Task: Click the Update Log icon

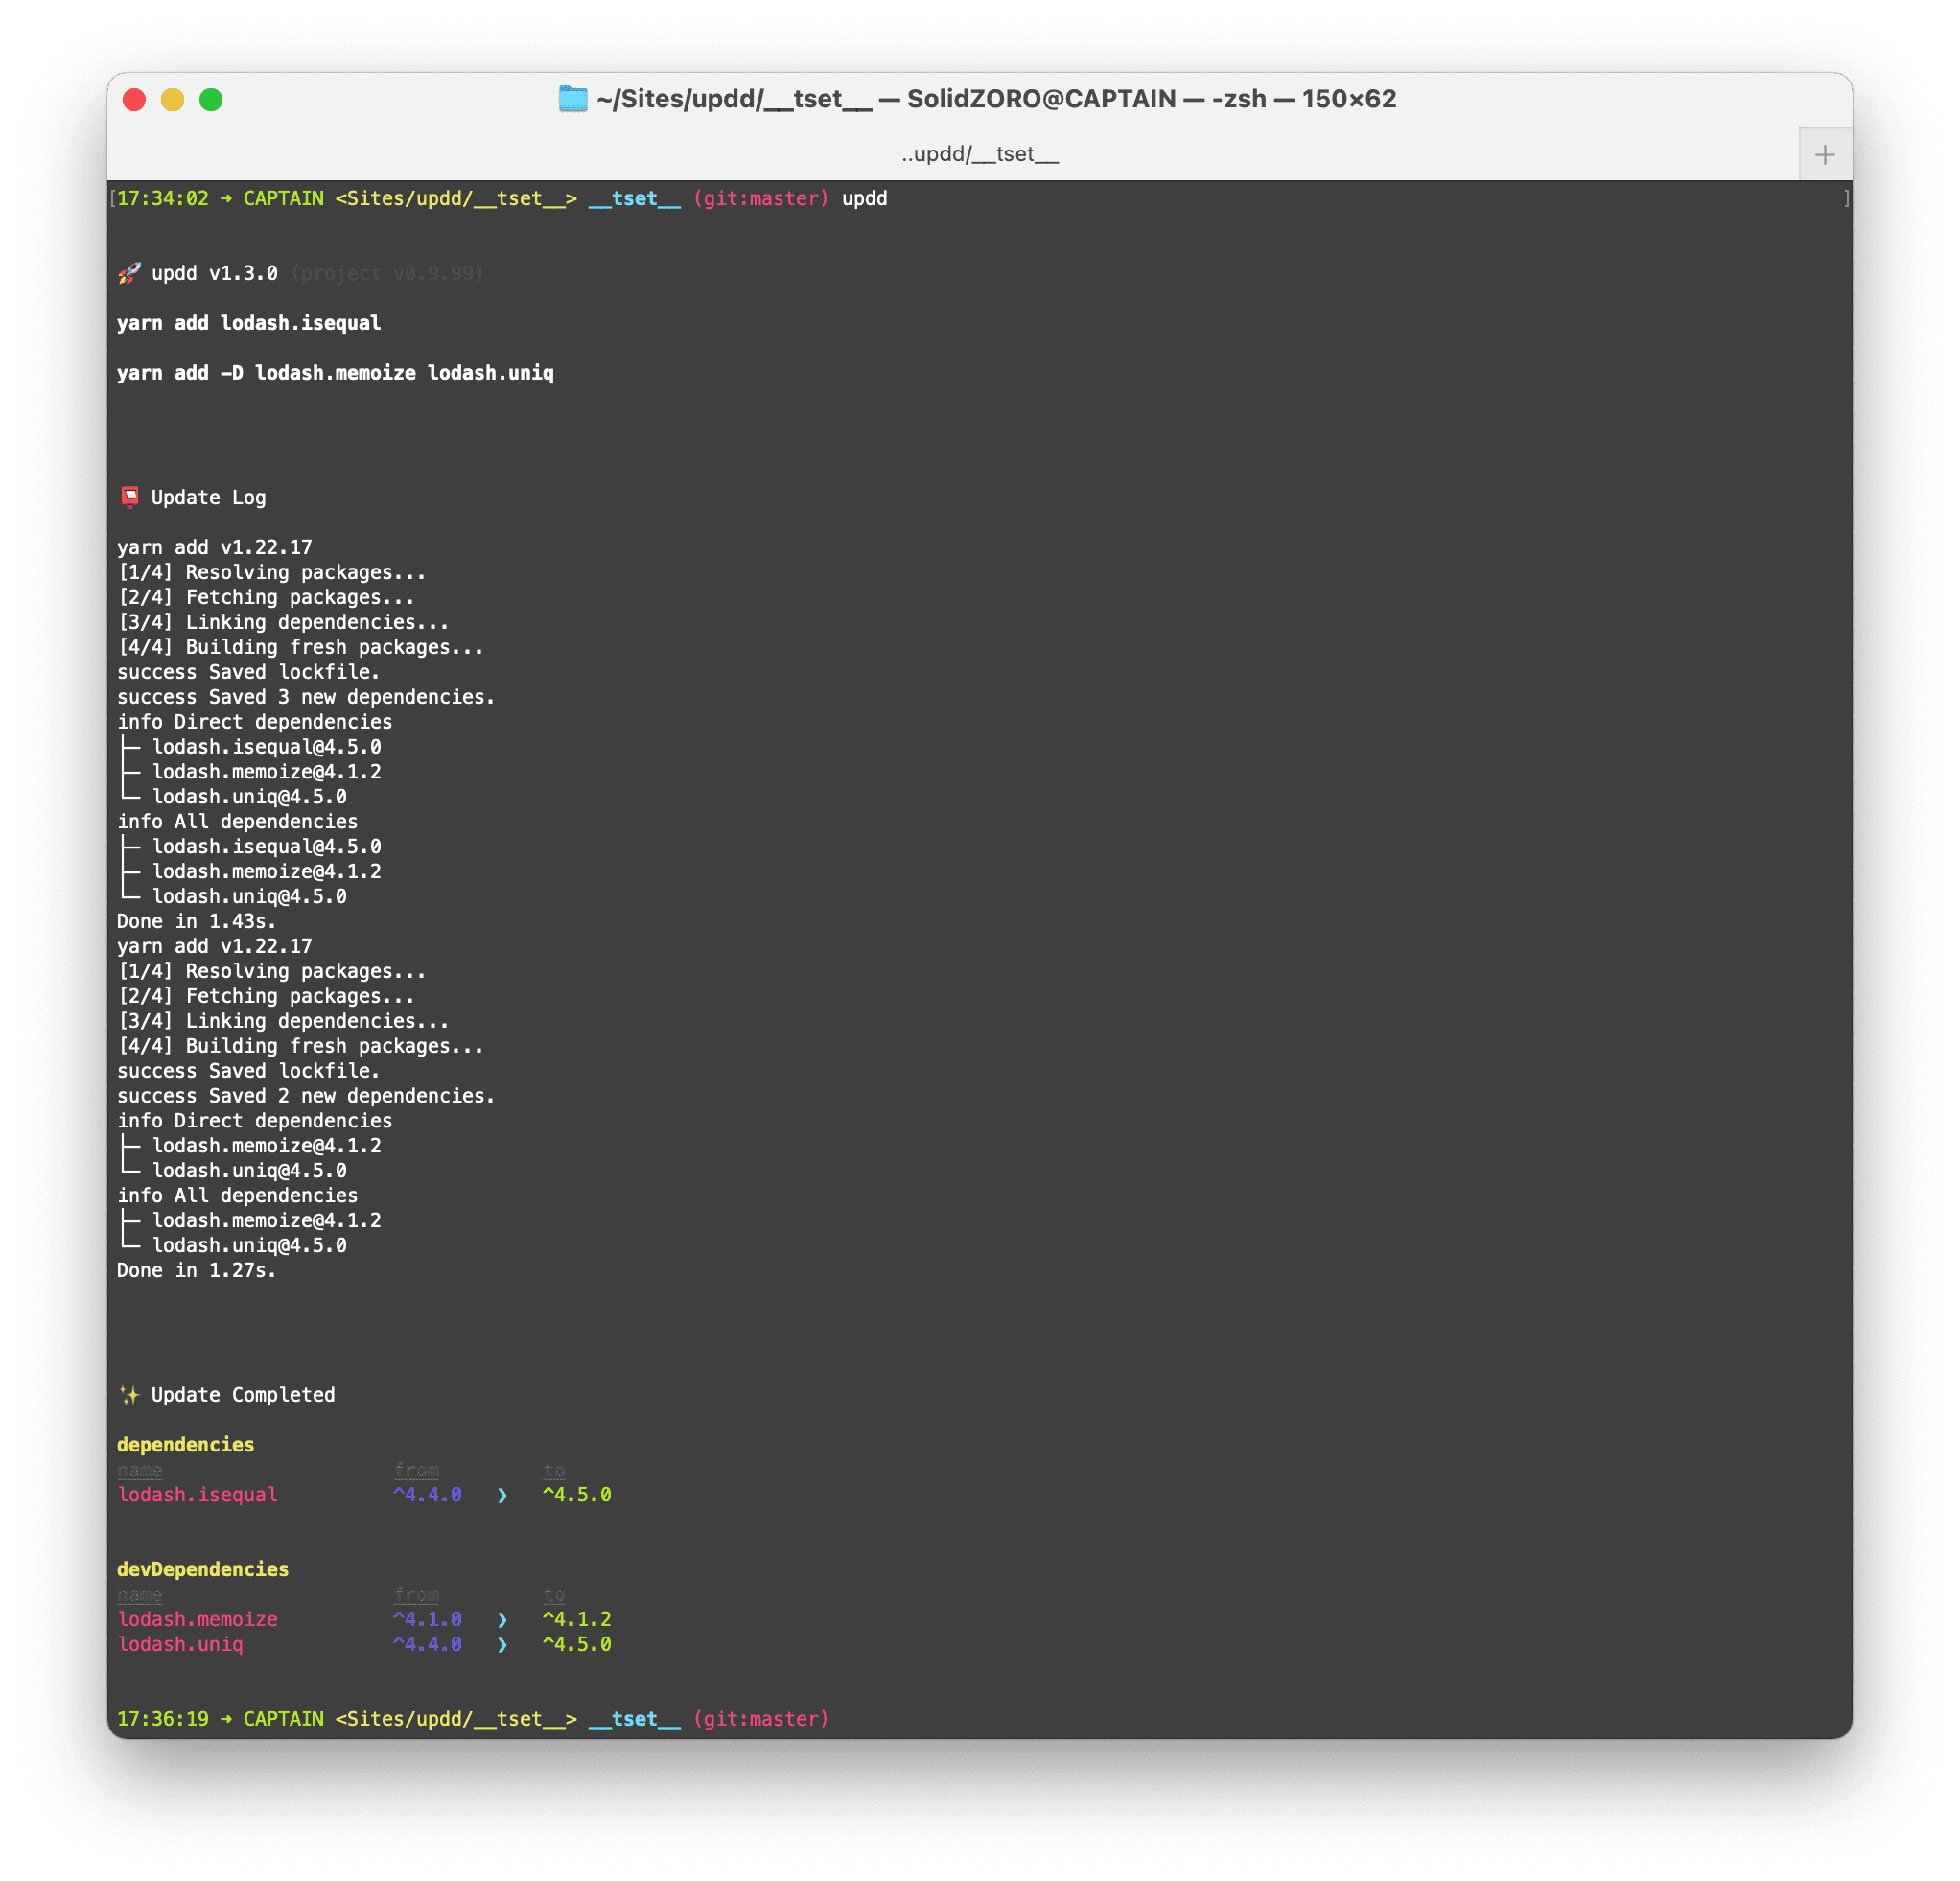Action: pos(130,497)
